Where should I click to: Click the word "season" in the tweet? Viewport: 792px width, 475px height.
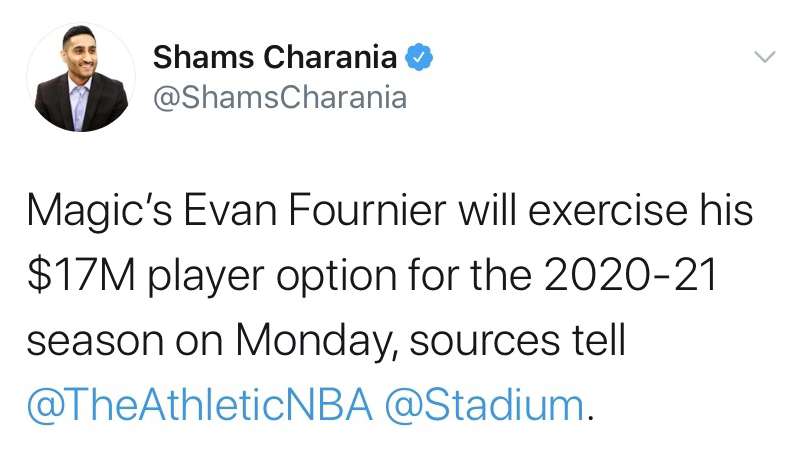coord(96,343)
